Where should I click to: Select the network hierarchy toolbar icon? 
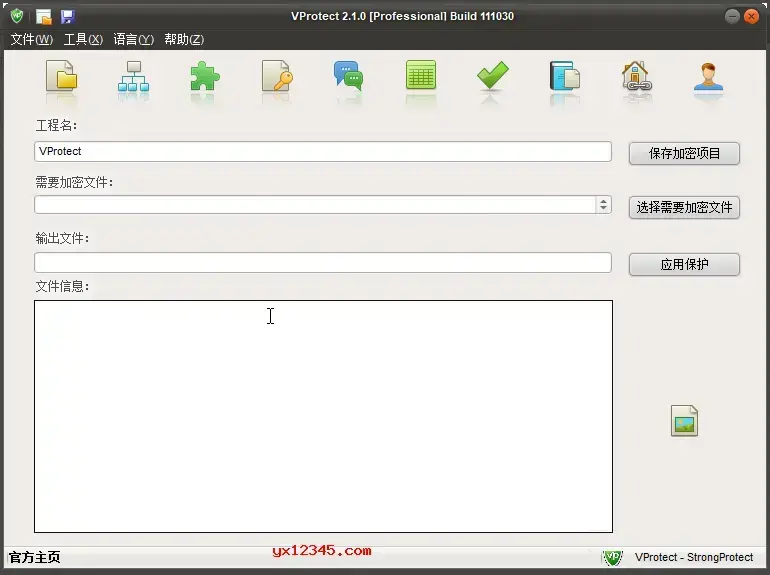(x=133, y=76)
